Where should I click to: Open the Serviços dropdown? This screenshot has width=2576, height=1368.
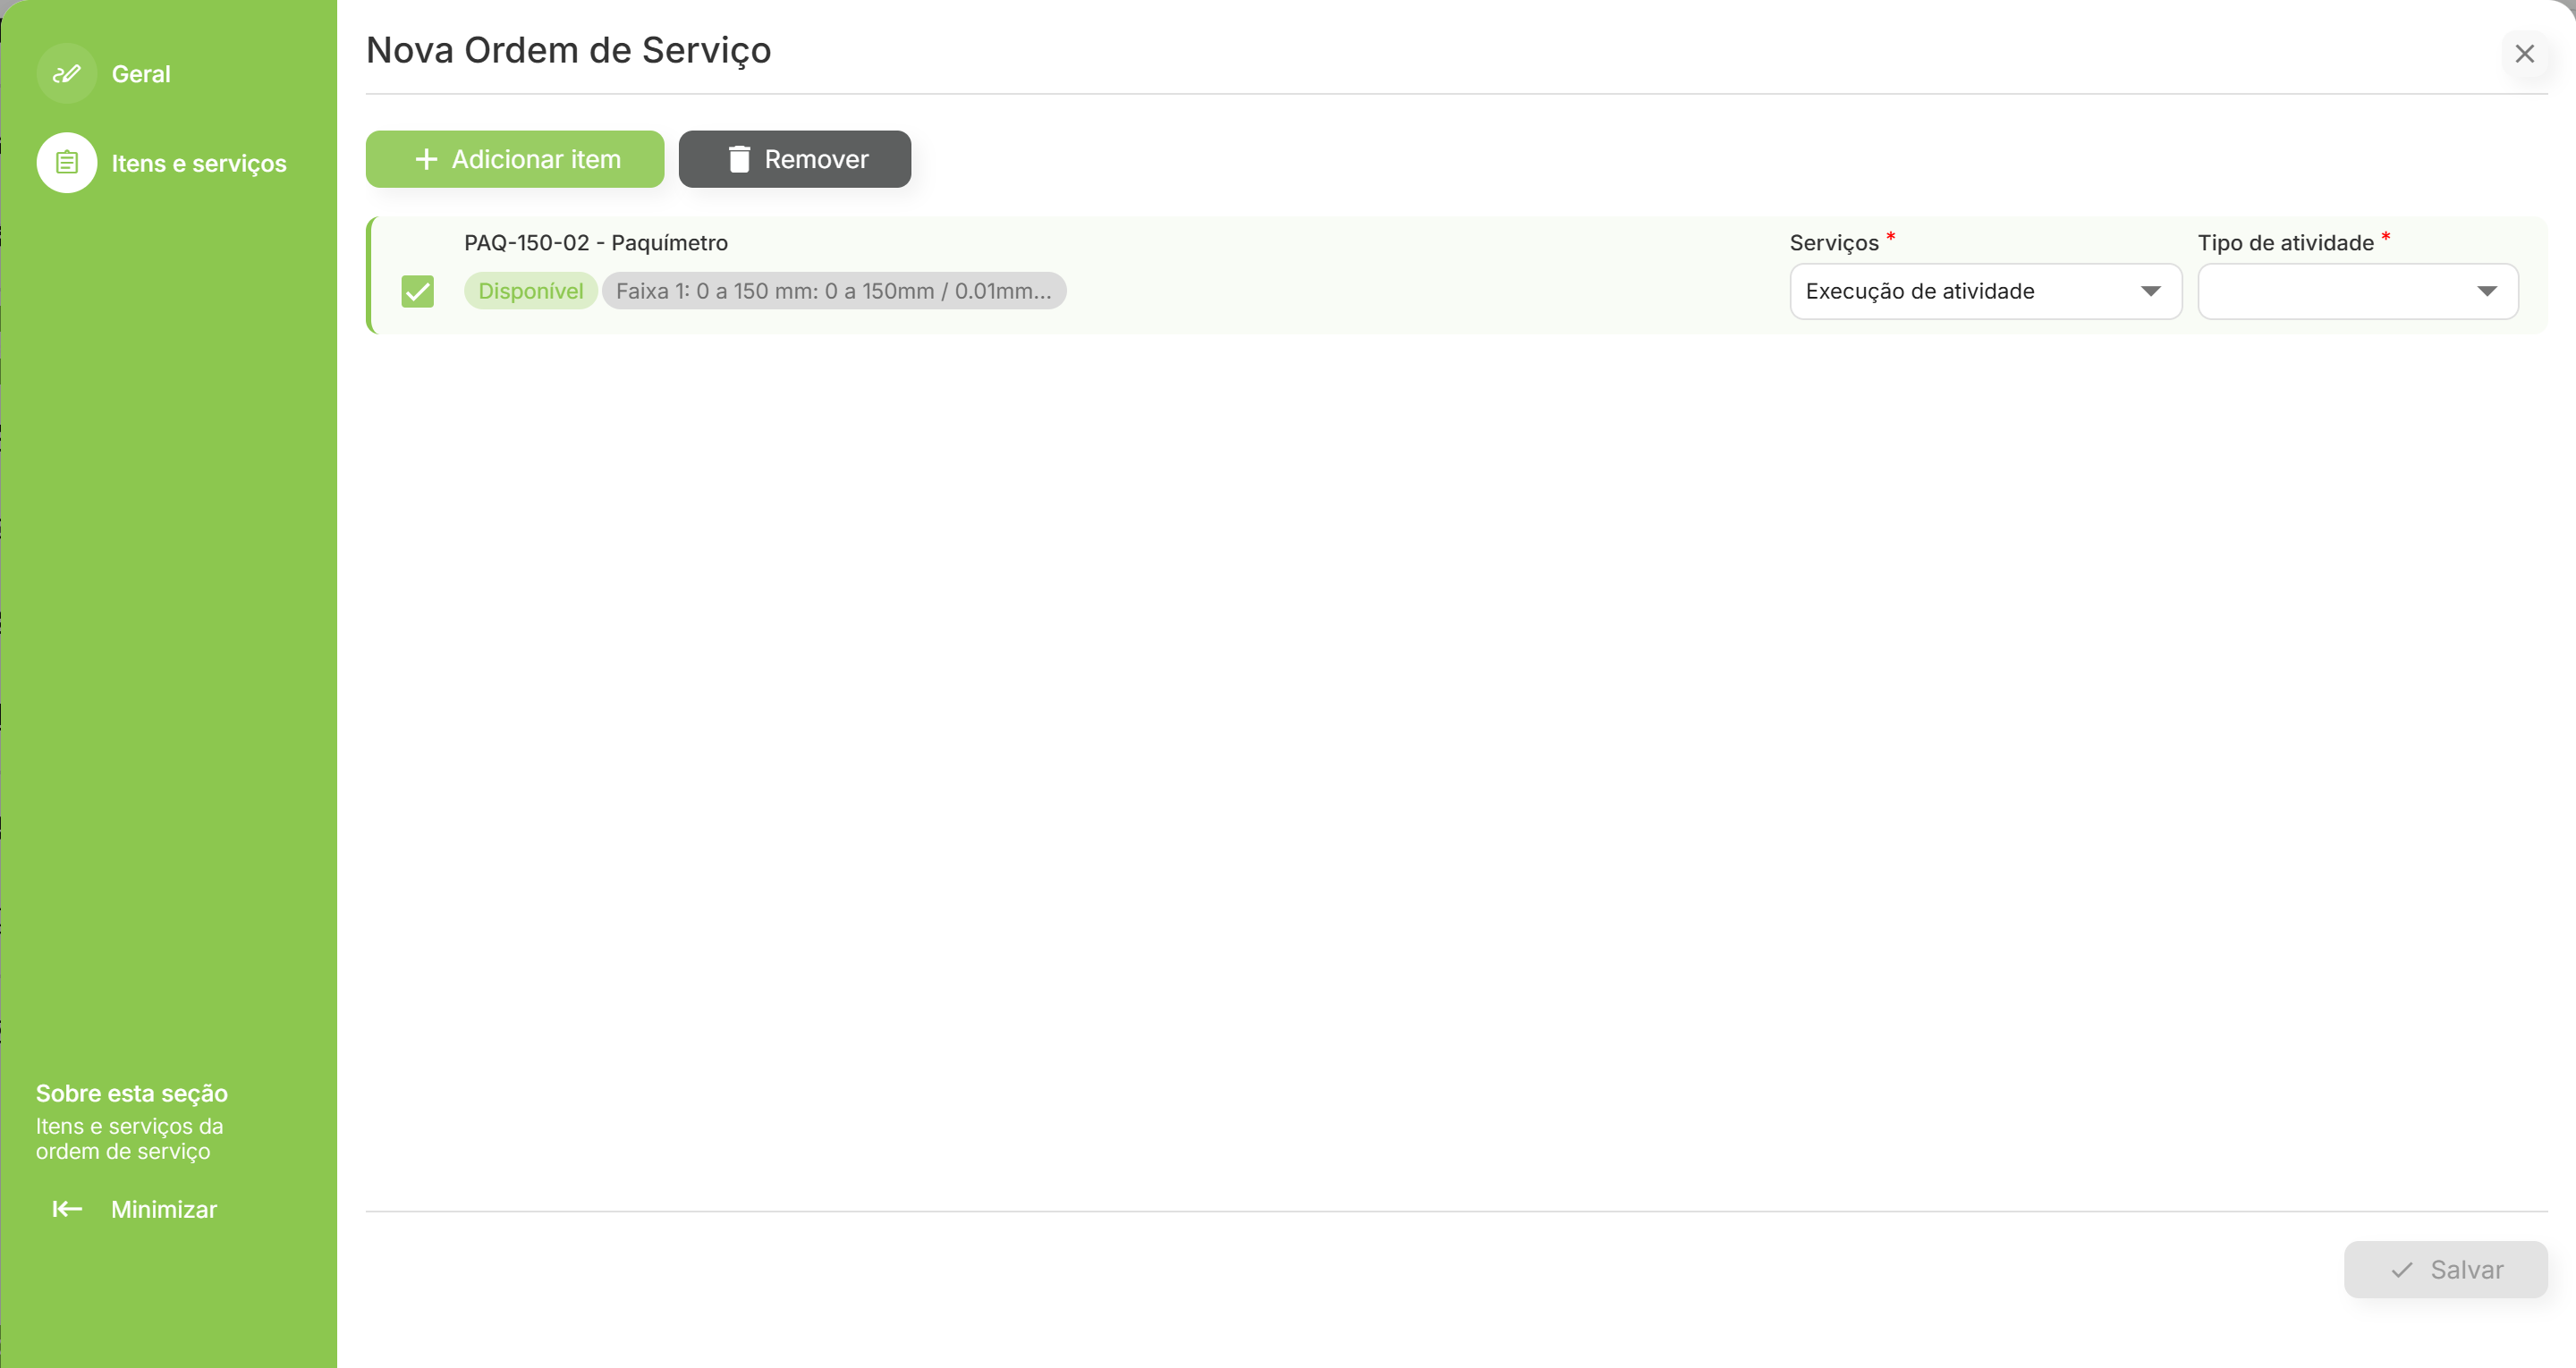tap(1985, 291)
